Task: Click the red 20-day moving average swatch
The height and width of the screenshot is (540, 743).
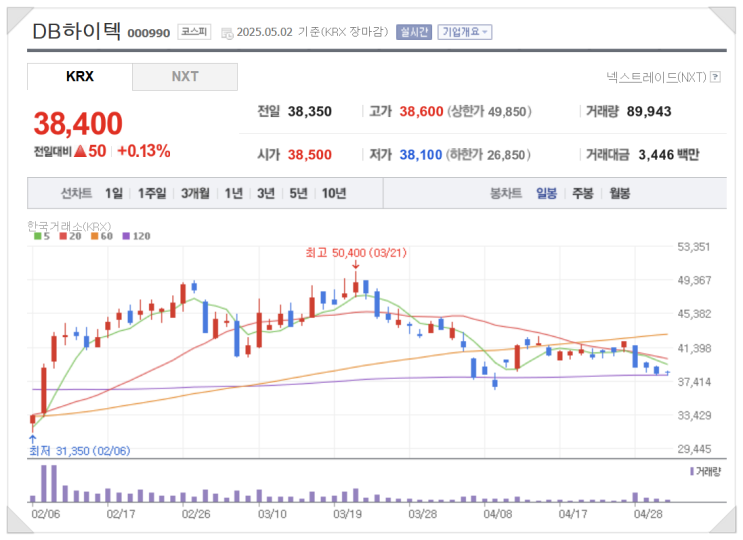Action: tap(63, 236)
